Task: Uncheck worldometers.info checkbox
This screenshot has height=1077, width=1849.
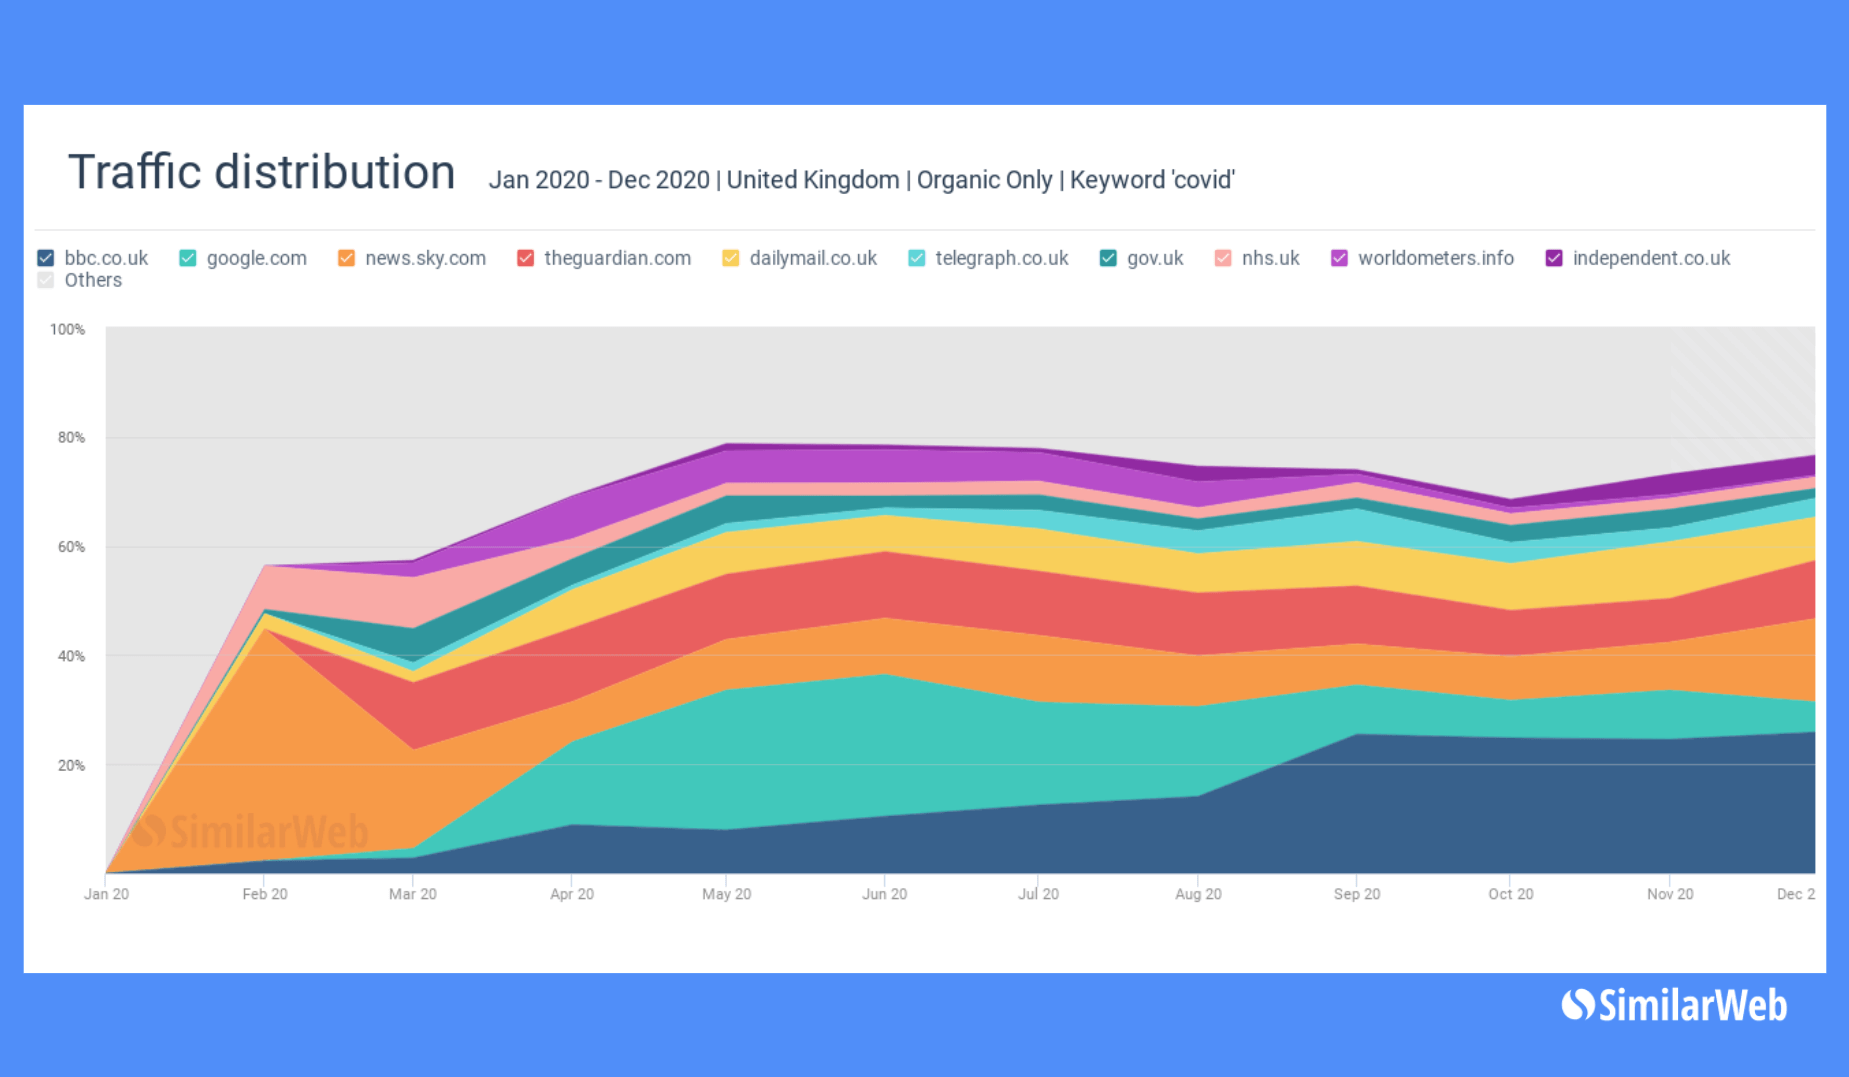Action: tap(1339, 258)
